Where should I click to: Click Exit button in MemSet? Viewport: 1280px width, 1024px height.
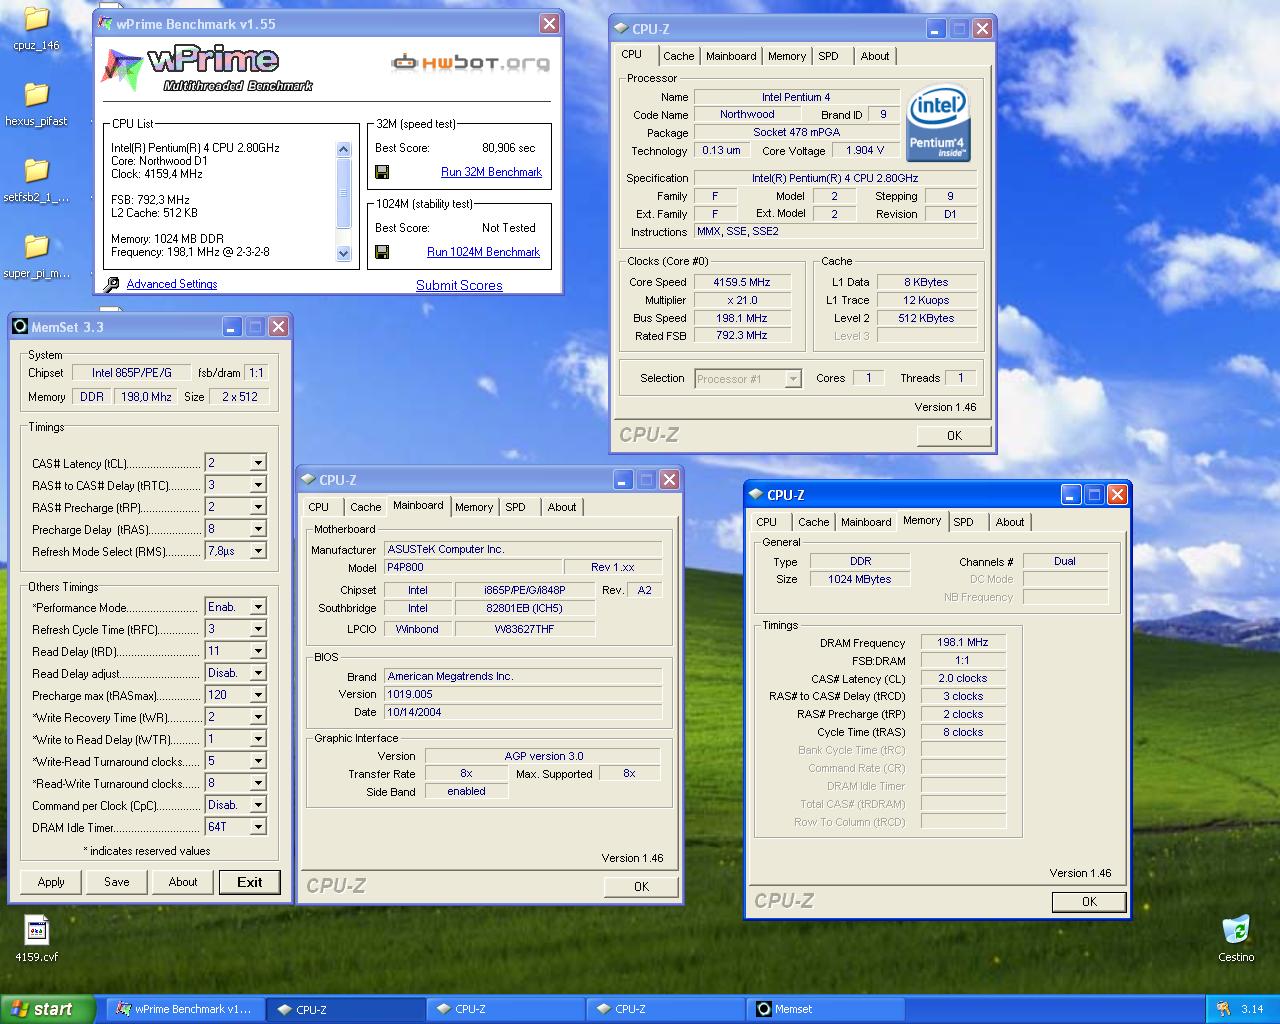pos(250,882)
